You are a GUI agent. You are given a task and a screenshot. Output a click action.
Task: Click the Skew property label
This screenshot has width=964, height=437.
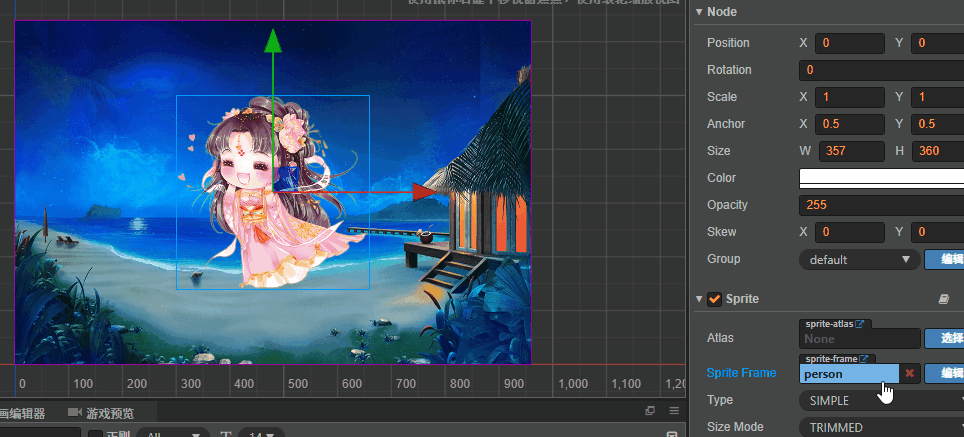coord(722,232)
